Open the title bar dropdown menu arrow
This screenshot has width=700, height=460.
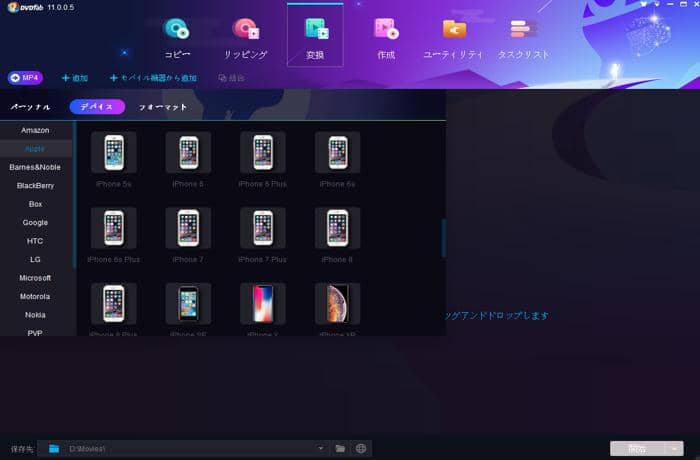coord(657,4)
